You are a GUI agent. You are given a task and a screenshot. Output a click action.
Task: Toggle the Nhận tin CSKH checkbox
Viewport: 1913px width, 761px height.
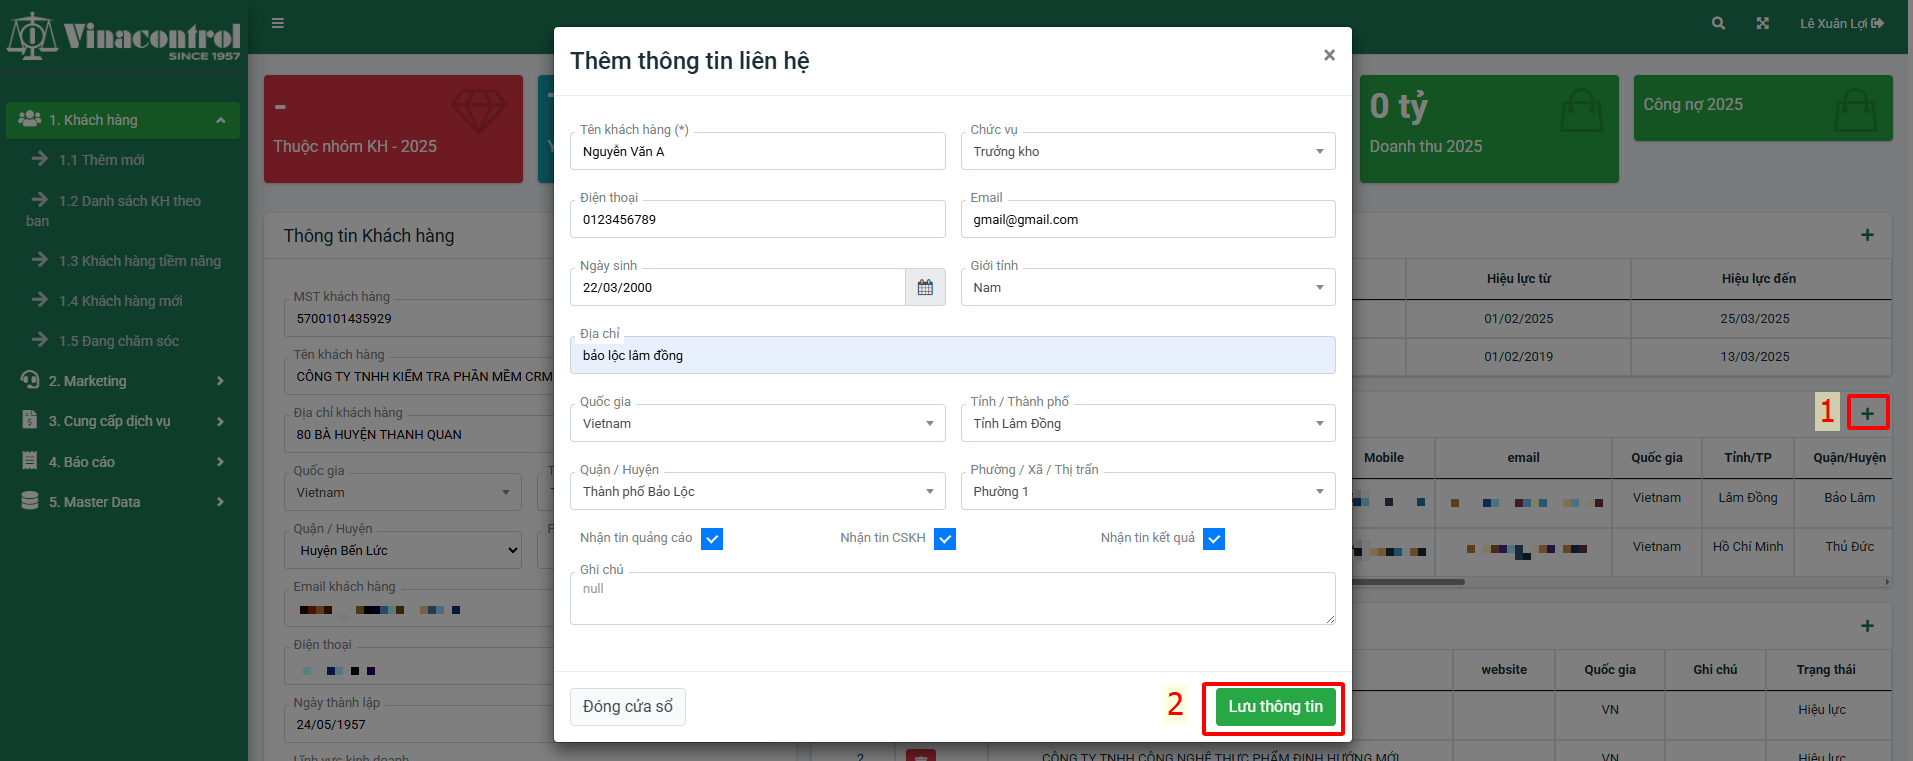click(x=945, y=539)
